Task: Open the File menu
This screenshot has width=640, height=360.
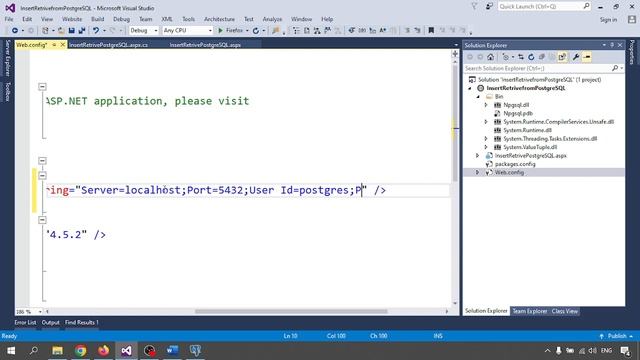Action: pos(9,19)
